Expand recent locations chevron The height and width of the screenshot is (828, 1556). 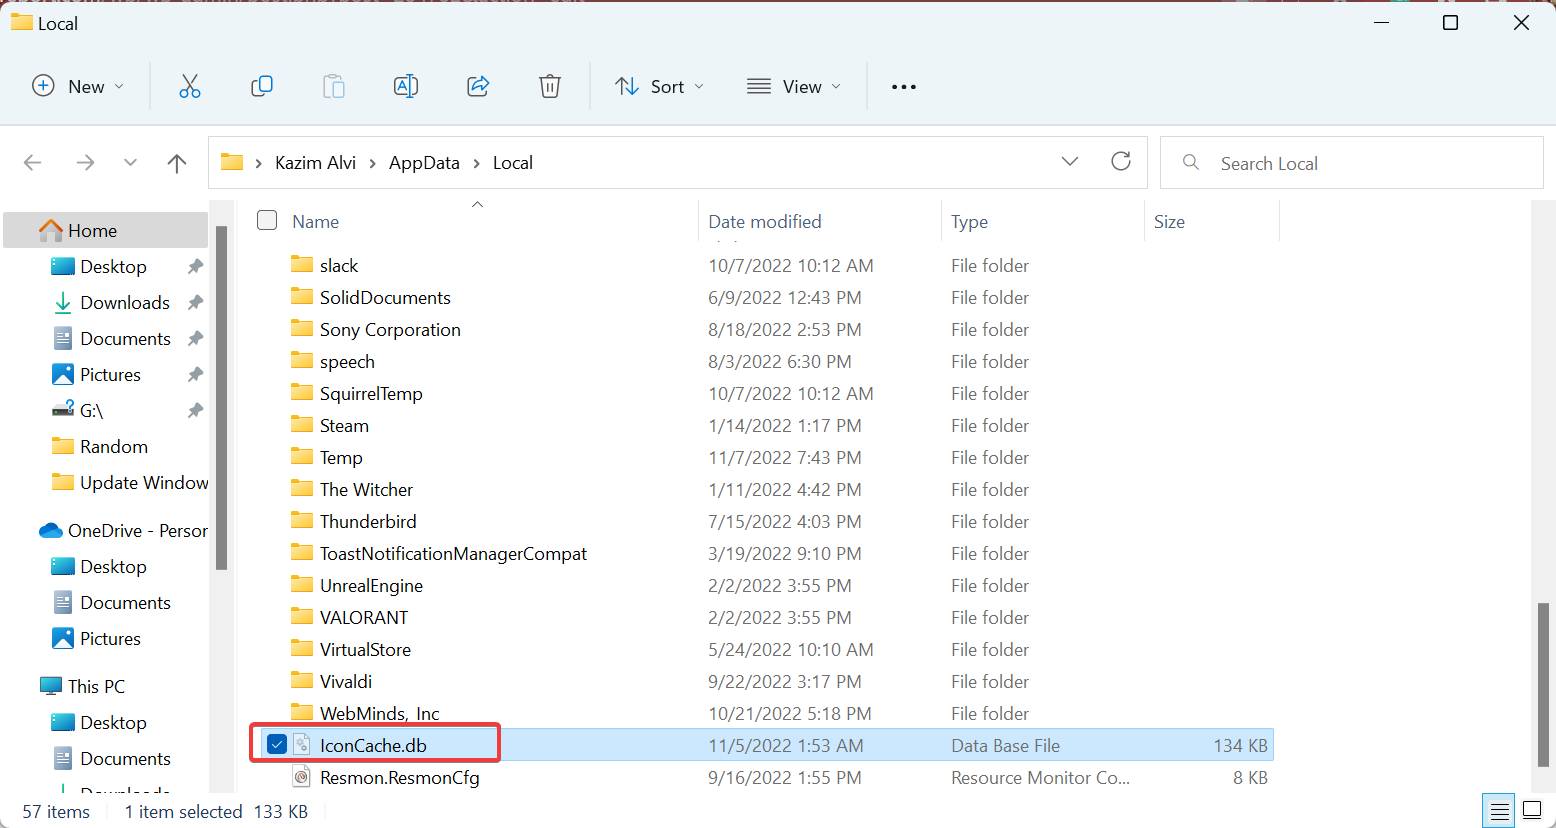(x=130, y=162)
